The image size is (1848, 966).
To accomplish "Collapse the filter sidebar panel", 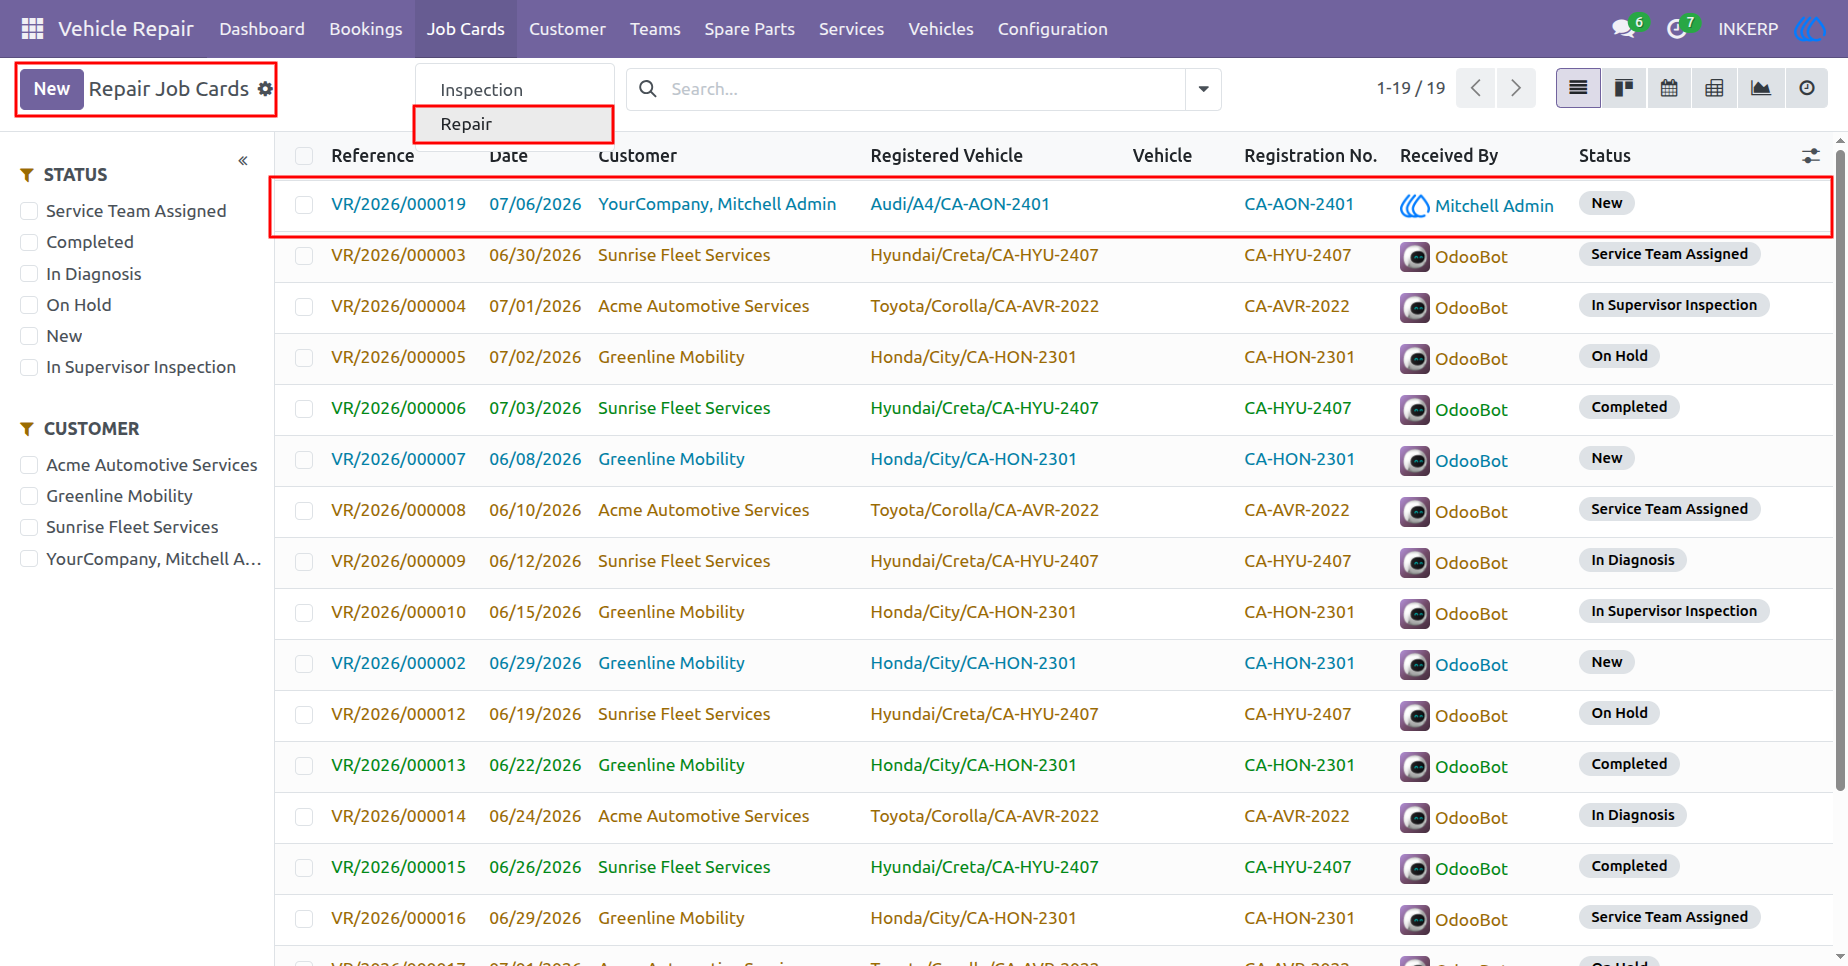I will pos(243,161).
